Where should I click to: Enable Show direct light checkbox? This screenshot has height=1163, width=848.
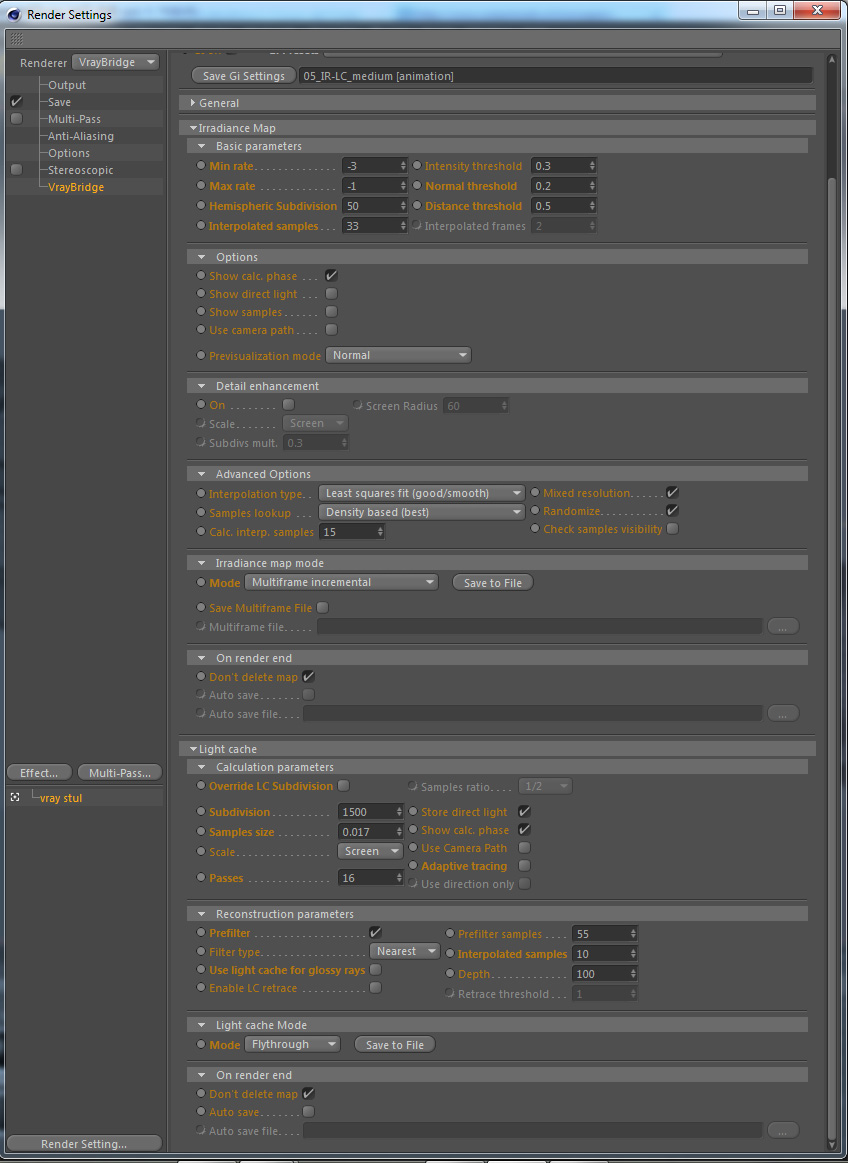click(x=332, y=294)
